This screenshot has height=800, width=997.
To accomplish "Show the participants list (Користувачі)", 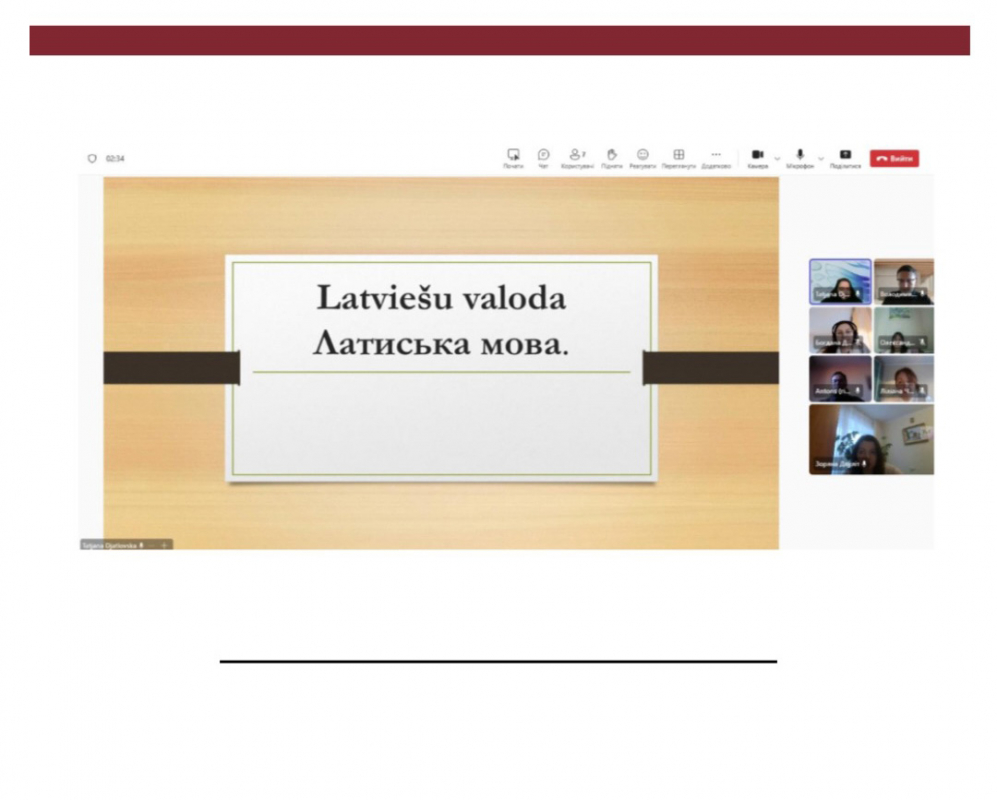I will (577, 157).
